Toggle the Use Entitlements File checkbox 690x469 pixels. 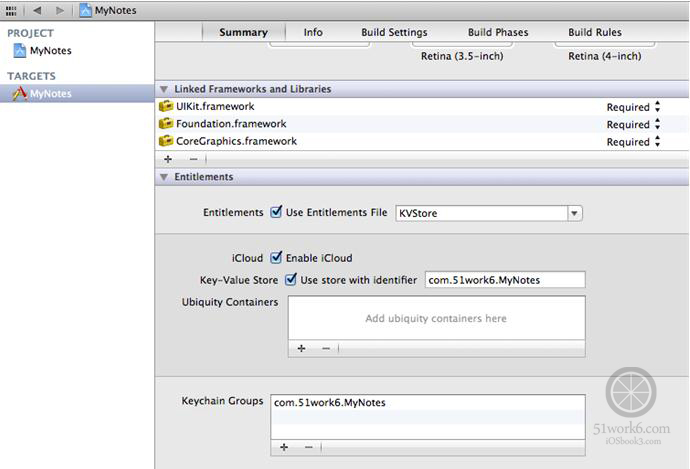tap(276, 212)
